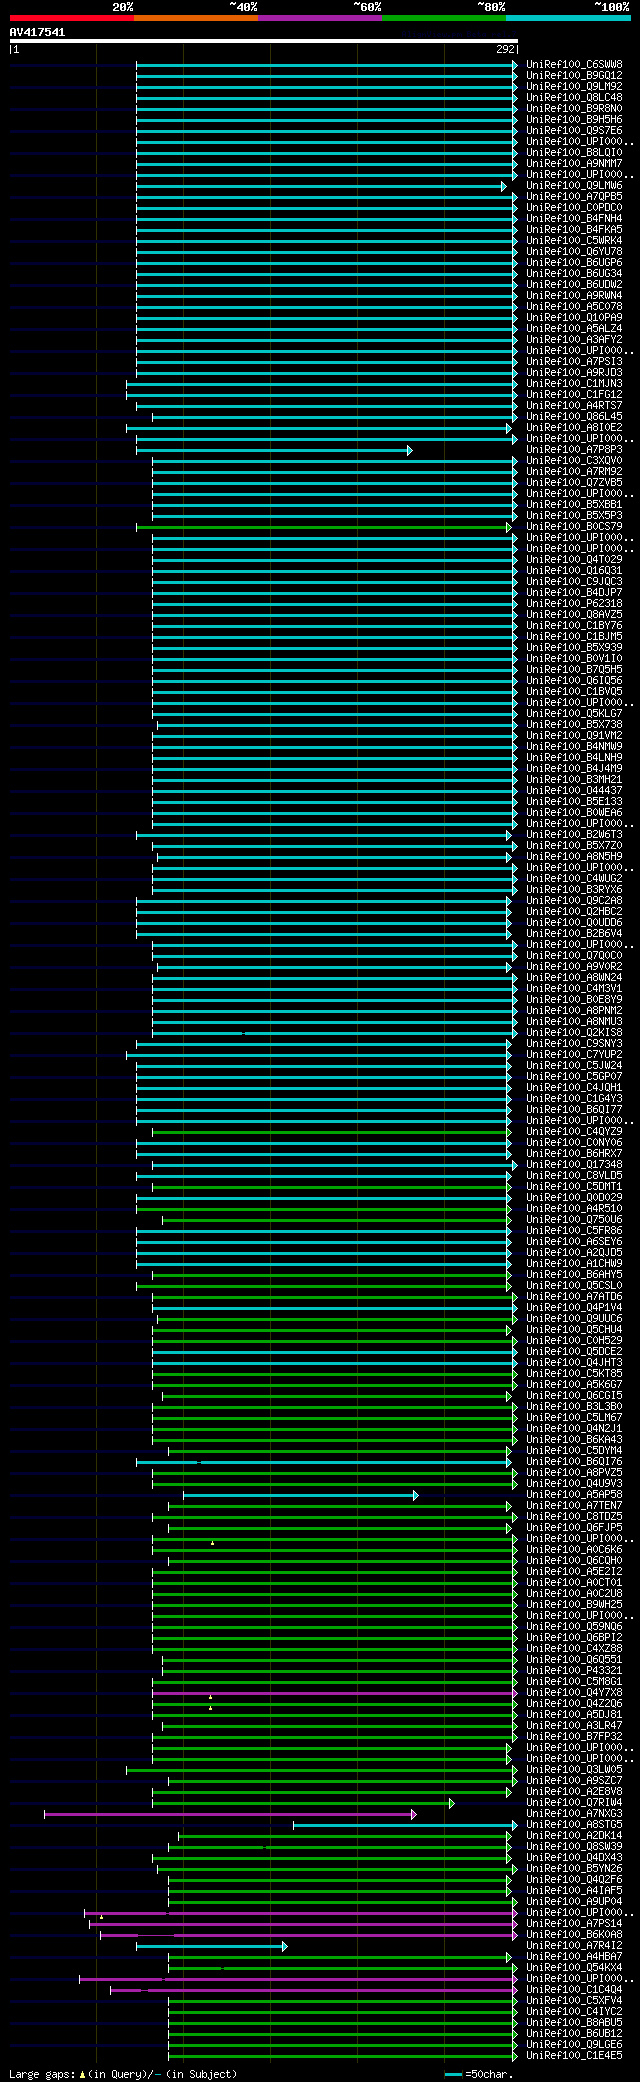The image size is (640, 2082).
Task: Click the orange ~40% identity legend segment
Action: (196, 18)
